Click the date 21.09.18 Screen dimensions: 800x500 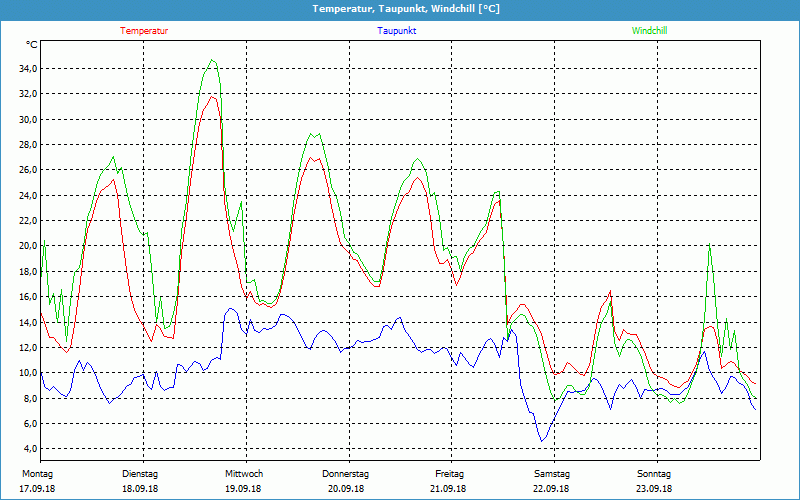click(448, 489)
